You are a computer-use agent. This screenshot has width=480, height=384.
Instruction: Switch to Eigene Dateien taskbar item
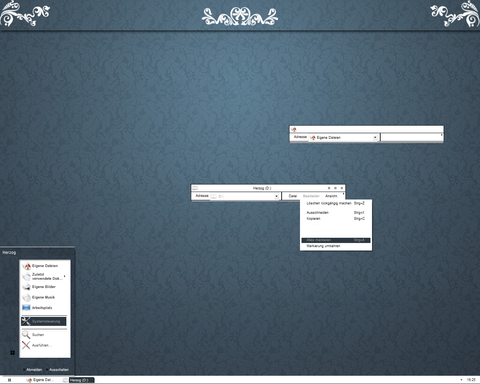tap(40, 380)
